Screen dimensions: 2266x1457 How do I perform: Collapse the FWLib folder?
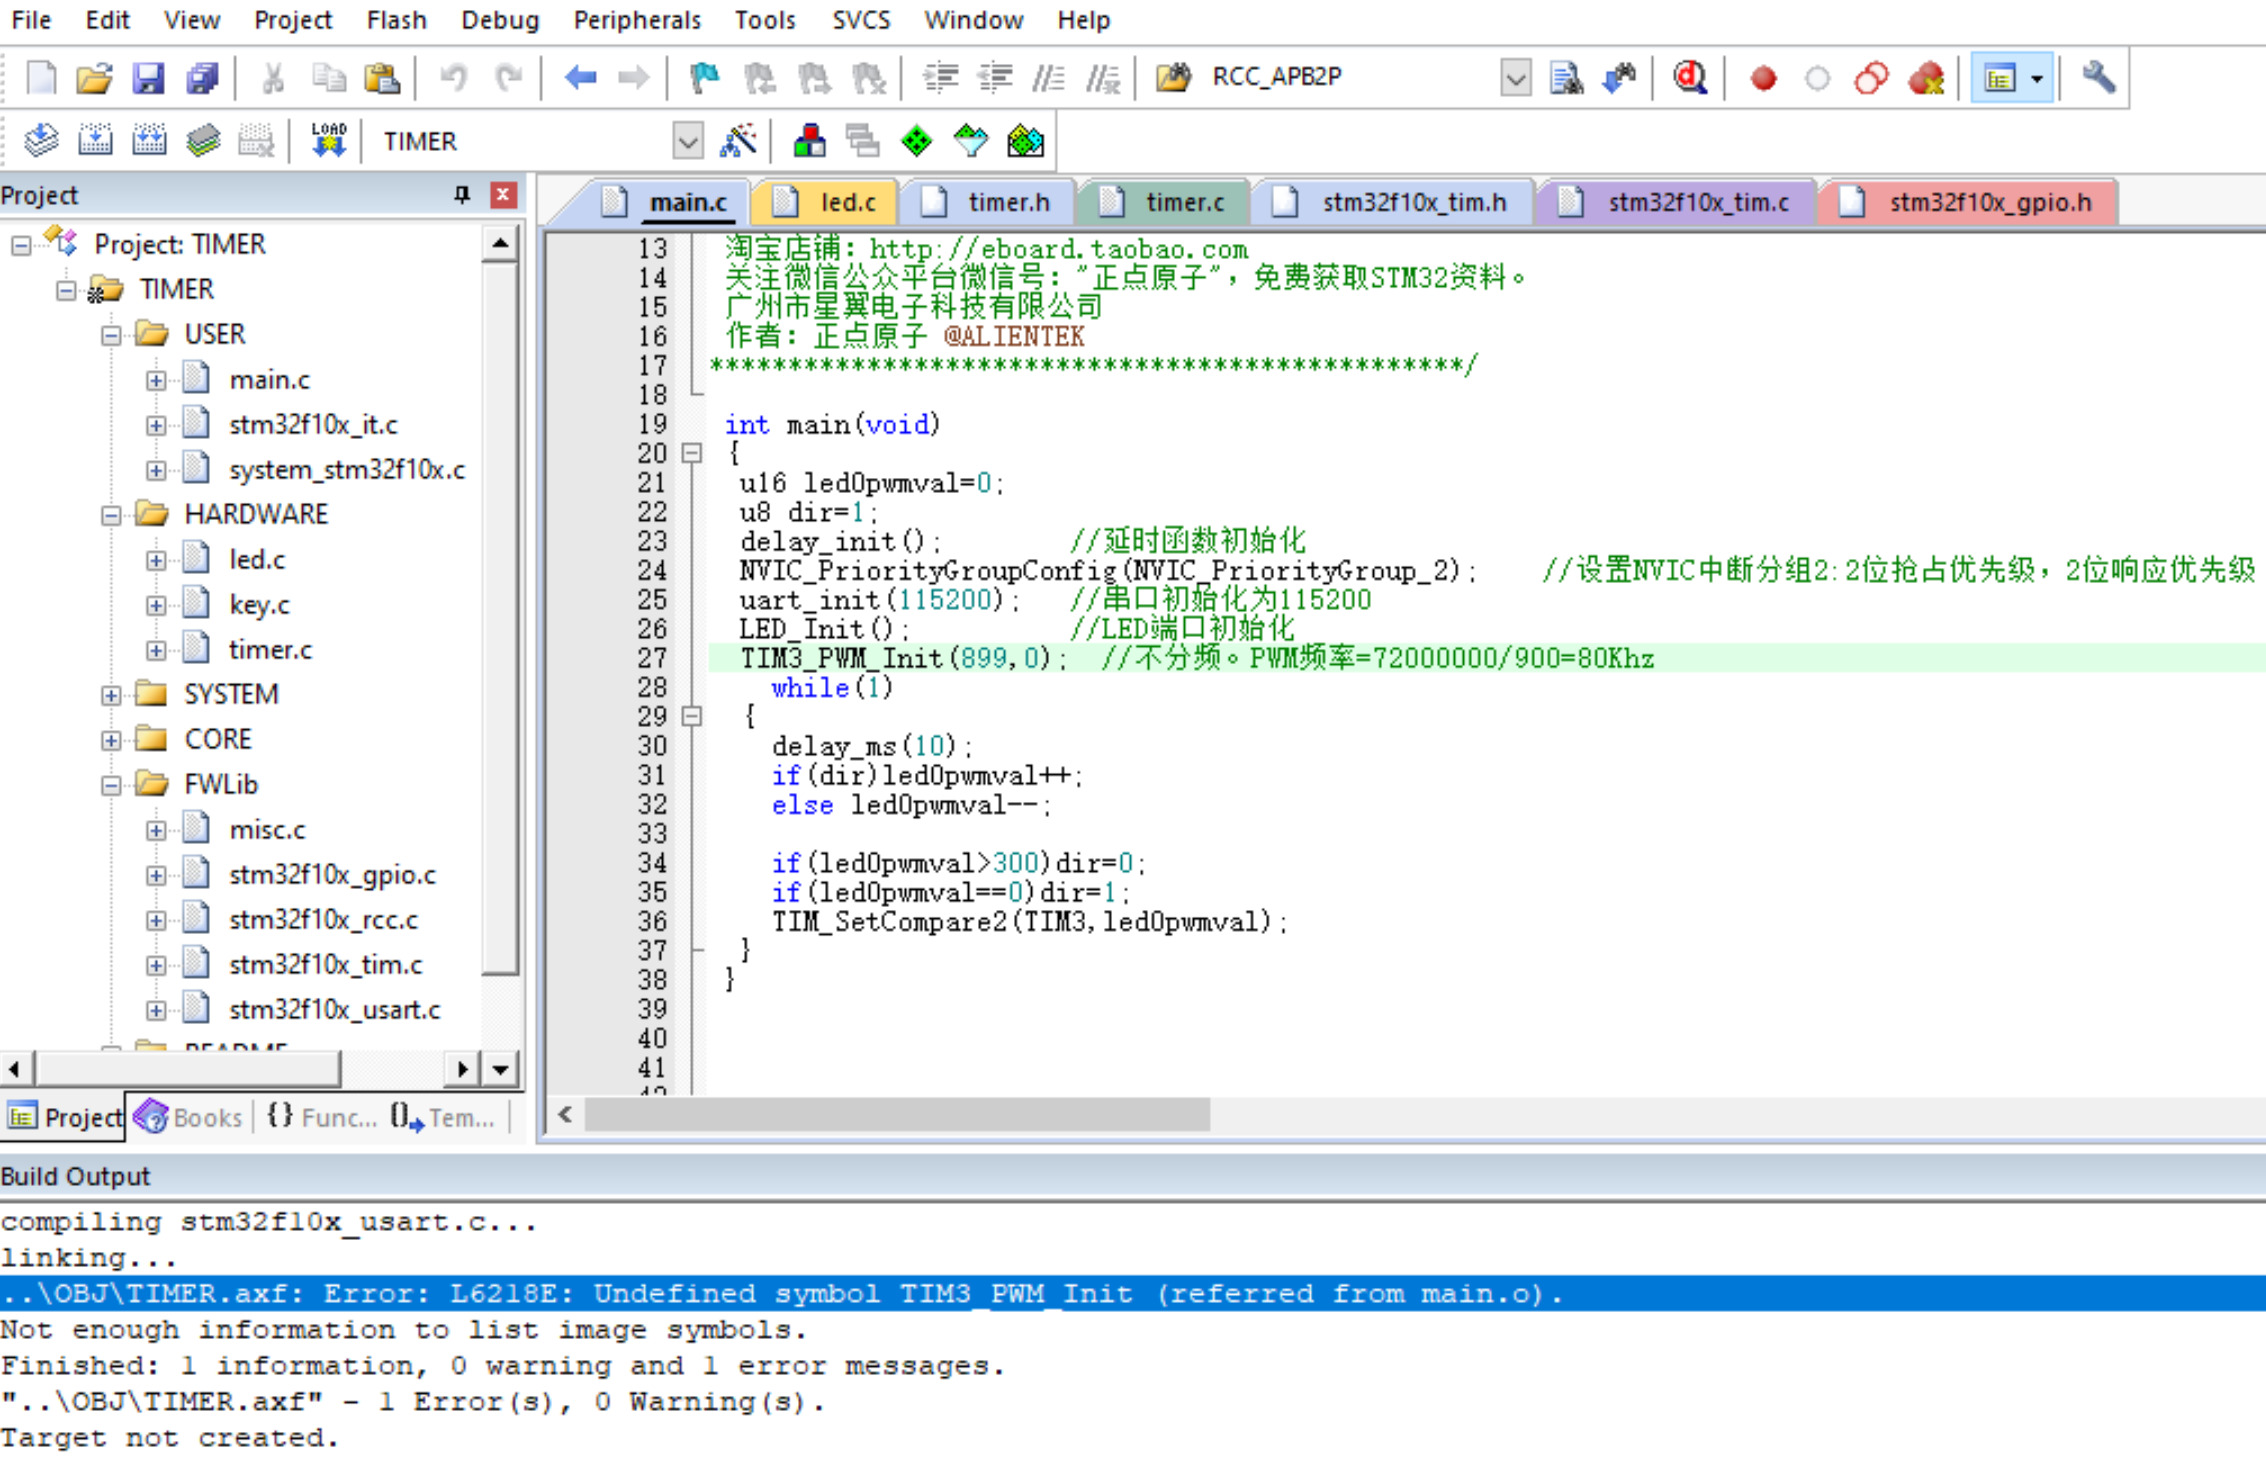coord(111,784)
